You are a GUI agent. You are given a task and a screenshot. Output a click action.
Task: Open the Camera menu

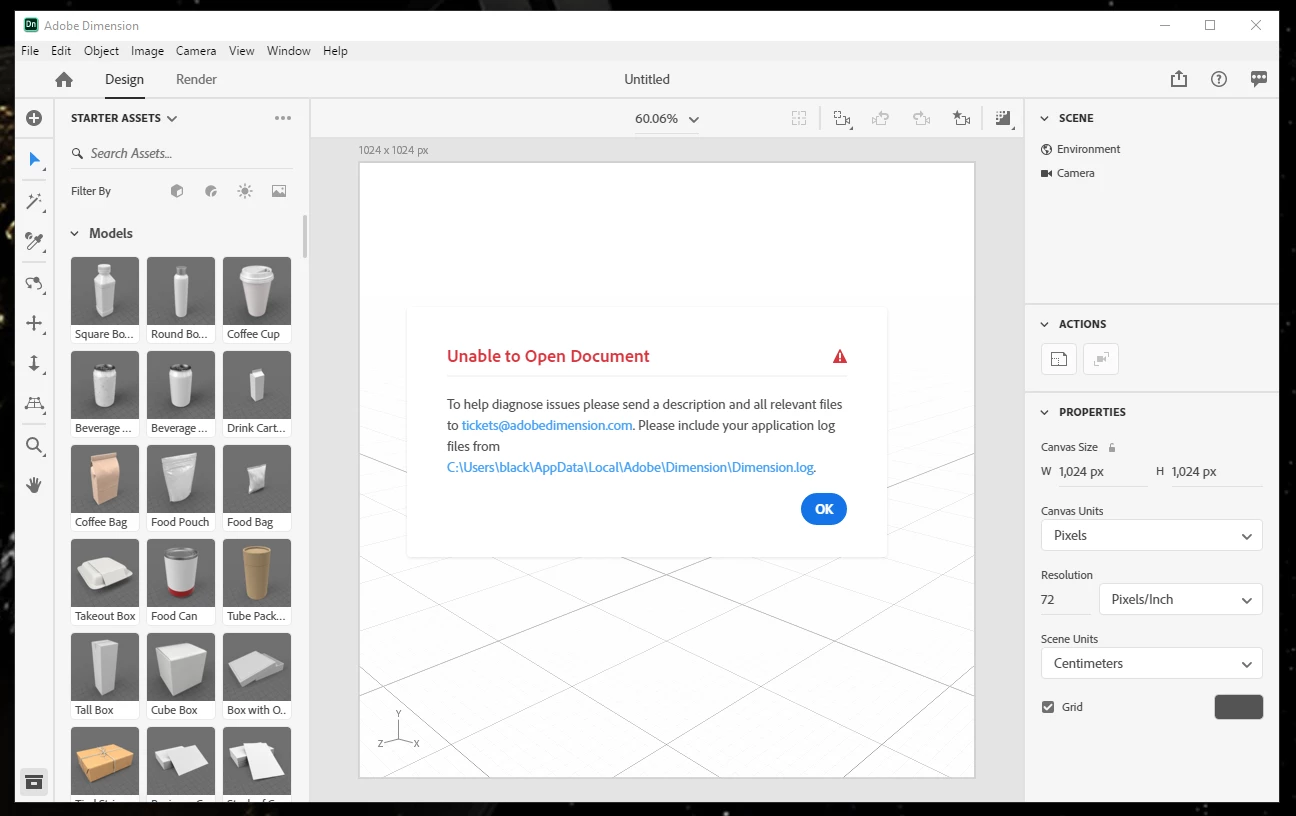tap(196, 51)
